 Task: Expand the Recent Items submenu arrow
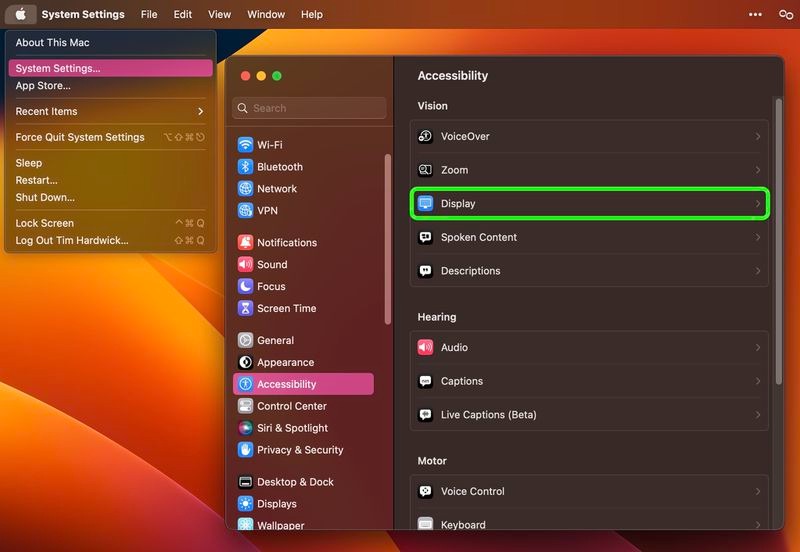(201, 111)
